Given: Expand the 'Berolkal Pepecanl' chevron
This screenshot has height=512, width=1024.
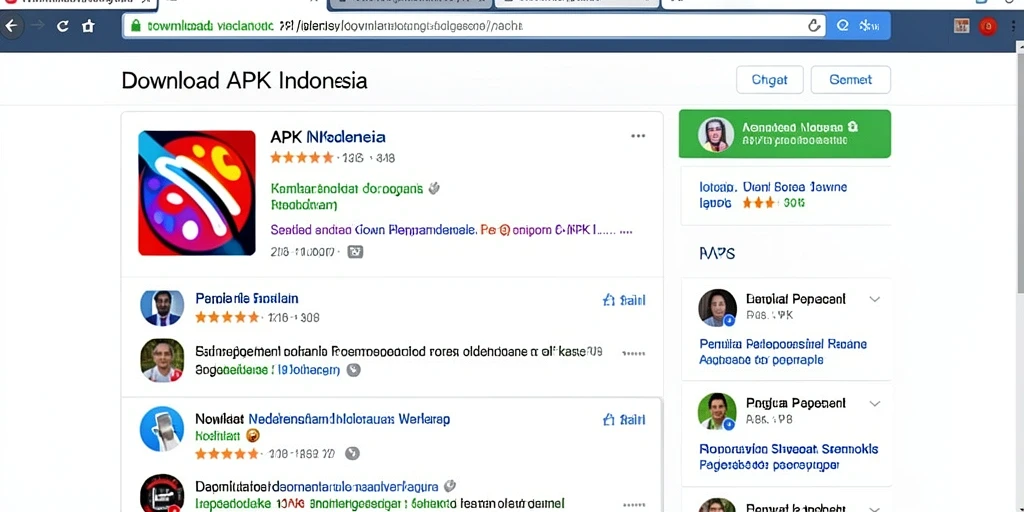Looking at the screenshot, I should pos(874,299).
